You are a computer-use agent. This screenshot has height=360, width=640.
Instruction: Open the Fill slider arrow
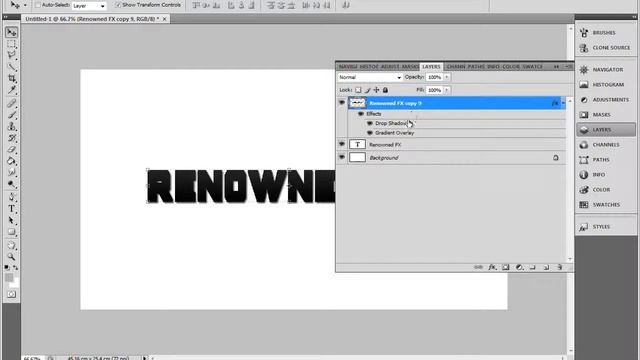(447, 90)
